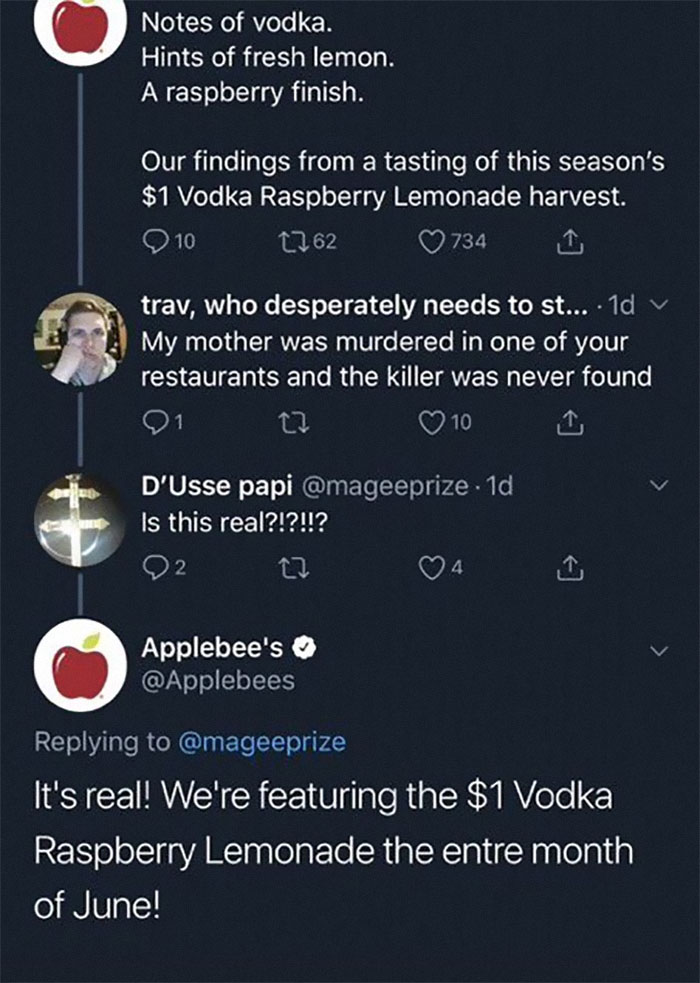The width and height of the screenshot is (700, 983).
Task: Open the chevron on Applebee's reply
Action: click(x=659, y=648)
